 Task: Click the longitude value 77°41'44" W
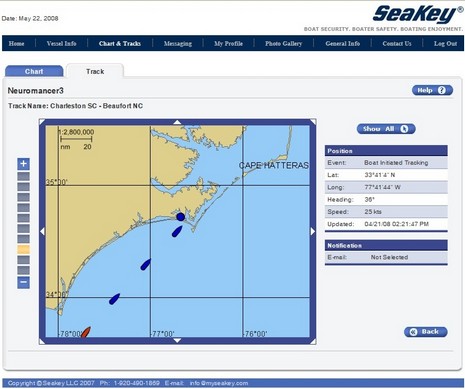click(382, 187)
